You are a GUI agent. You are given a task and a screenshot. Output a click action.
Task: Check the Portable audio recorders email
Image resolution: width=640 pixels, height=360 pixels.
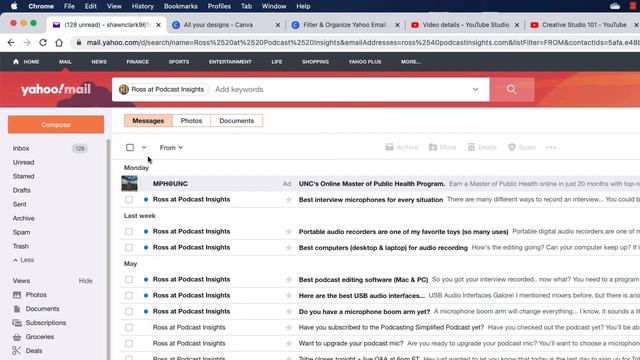(x=129, y=231)
